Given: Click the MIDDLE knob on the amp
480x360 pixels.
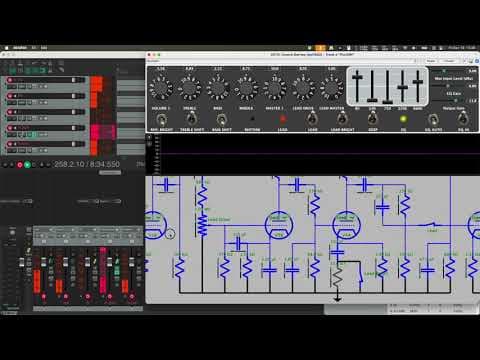Looking at the screenshot, I should point(246,88).
